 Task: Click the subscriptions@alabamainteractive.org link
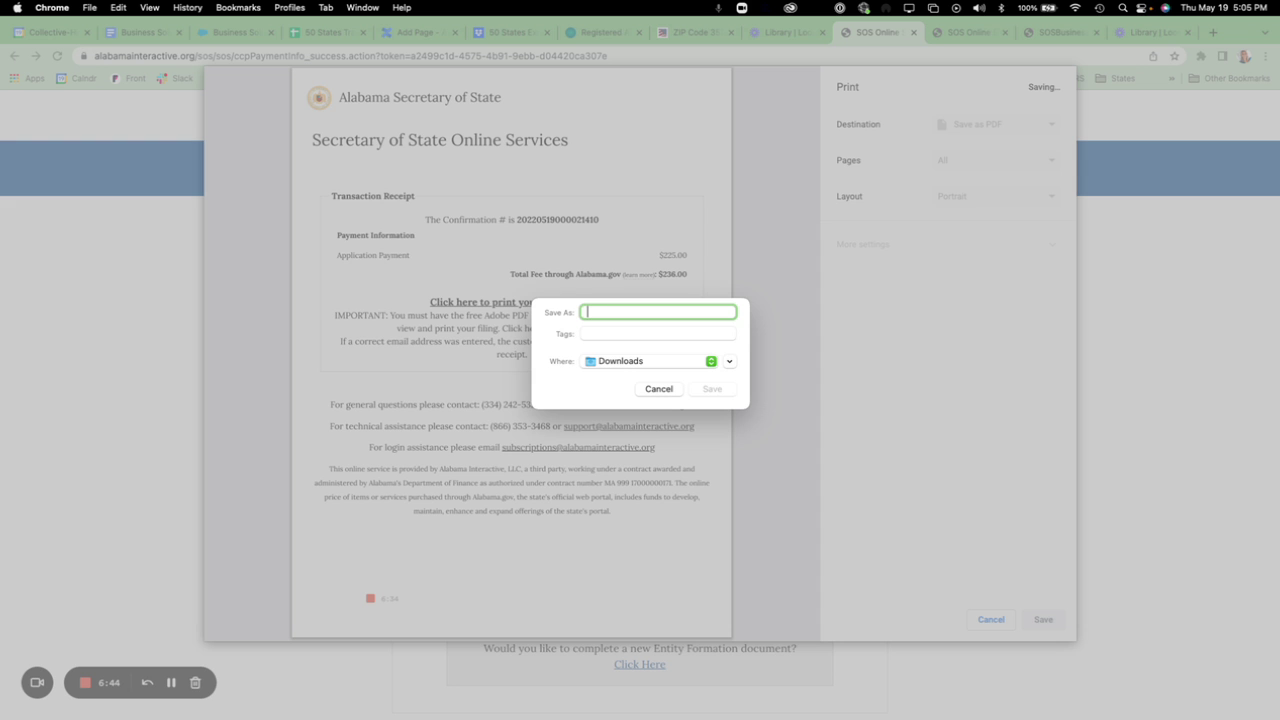(578, 447)
